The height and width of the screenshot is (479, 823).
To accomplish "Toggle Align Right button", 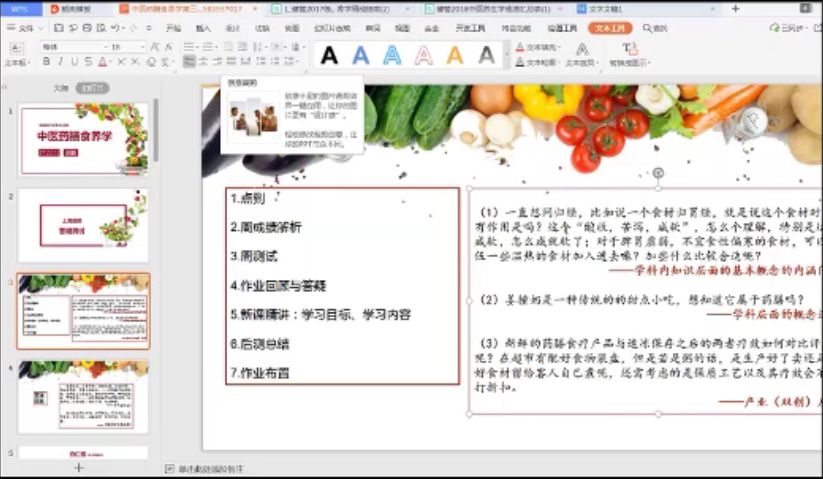I will pyautogui.click(x=217, y=61).
